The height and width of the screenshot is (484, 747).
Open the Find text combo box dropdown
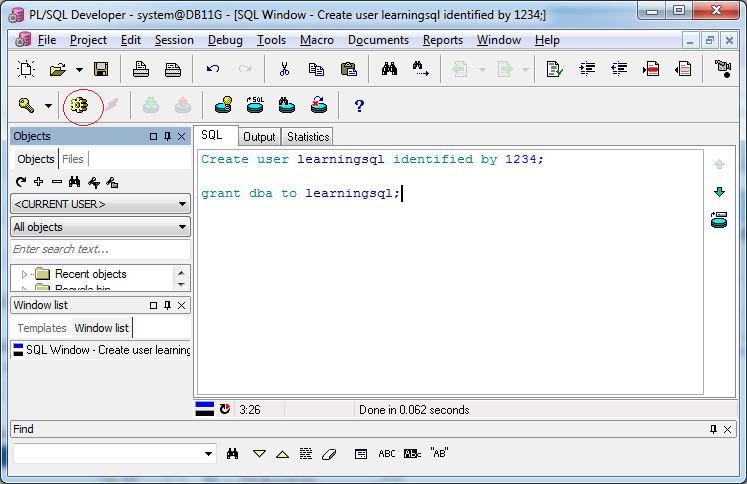click(208, 454)
